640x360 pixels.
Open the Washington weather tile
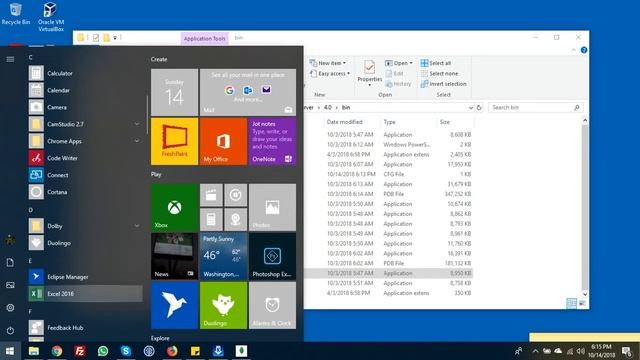coord(223,256)
